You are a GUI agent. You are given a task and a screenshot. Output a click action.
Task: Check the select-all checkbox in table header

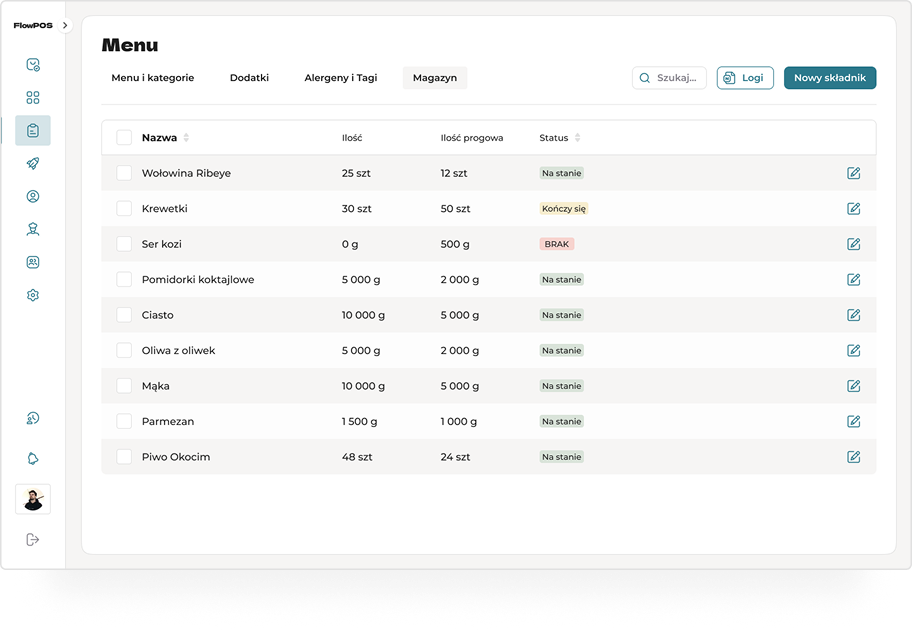click(x=124, y=138)
